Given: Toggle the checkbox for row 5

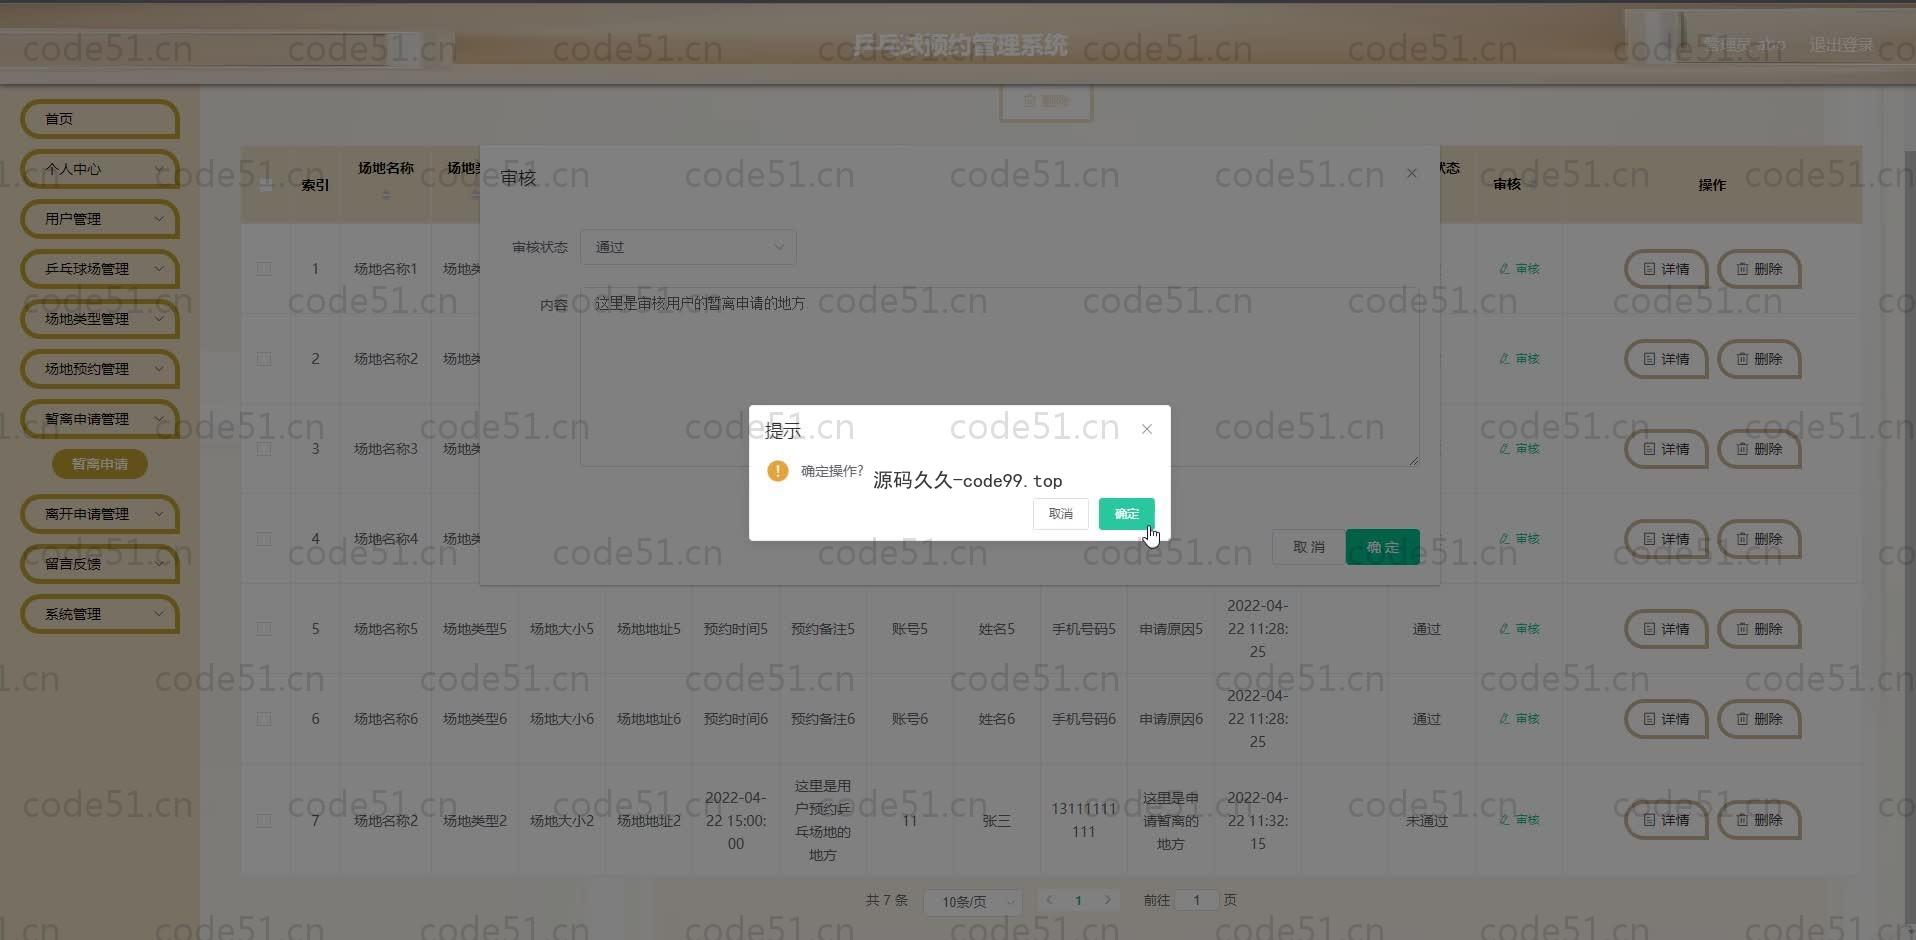Looking at the screenshot, I should 264,629.
